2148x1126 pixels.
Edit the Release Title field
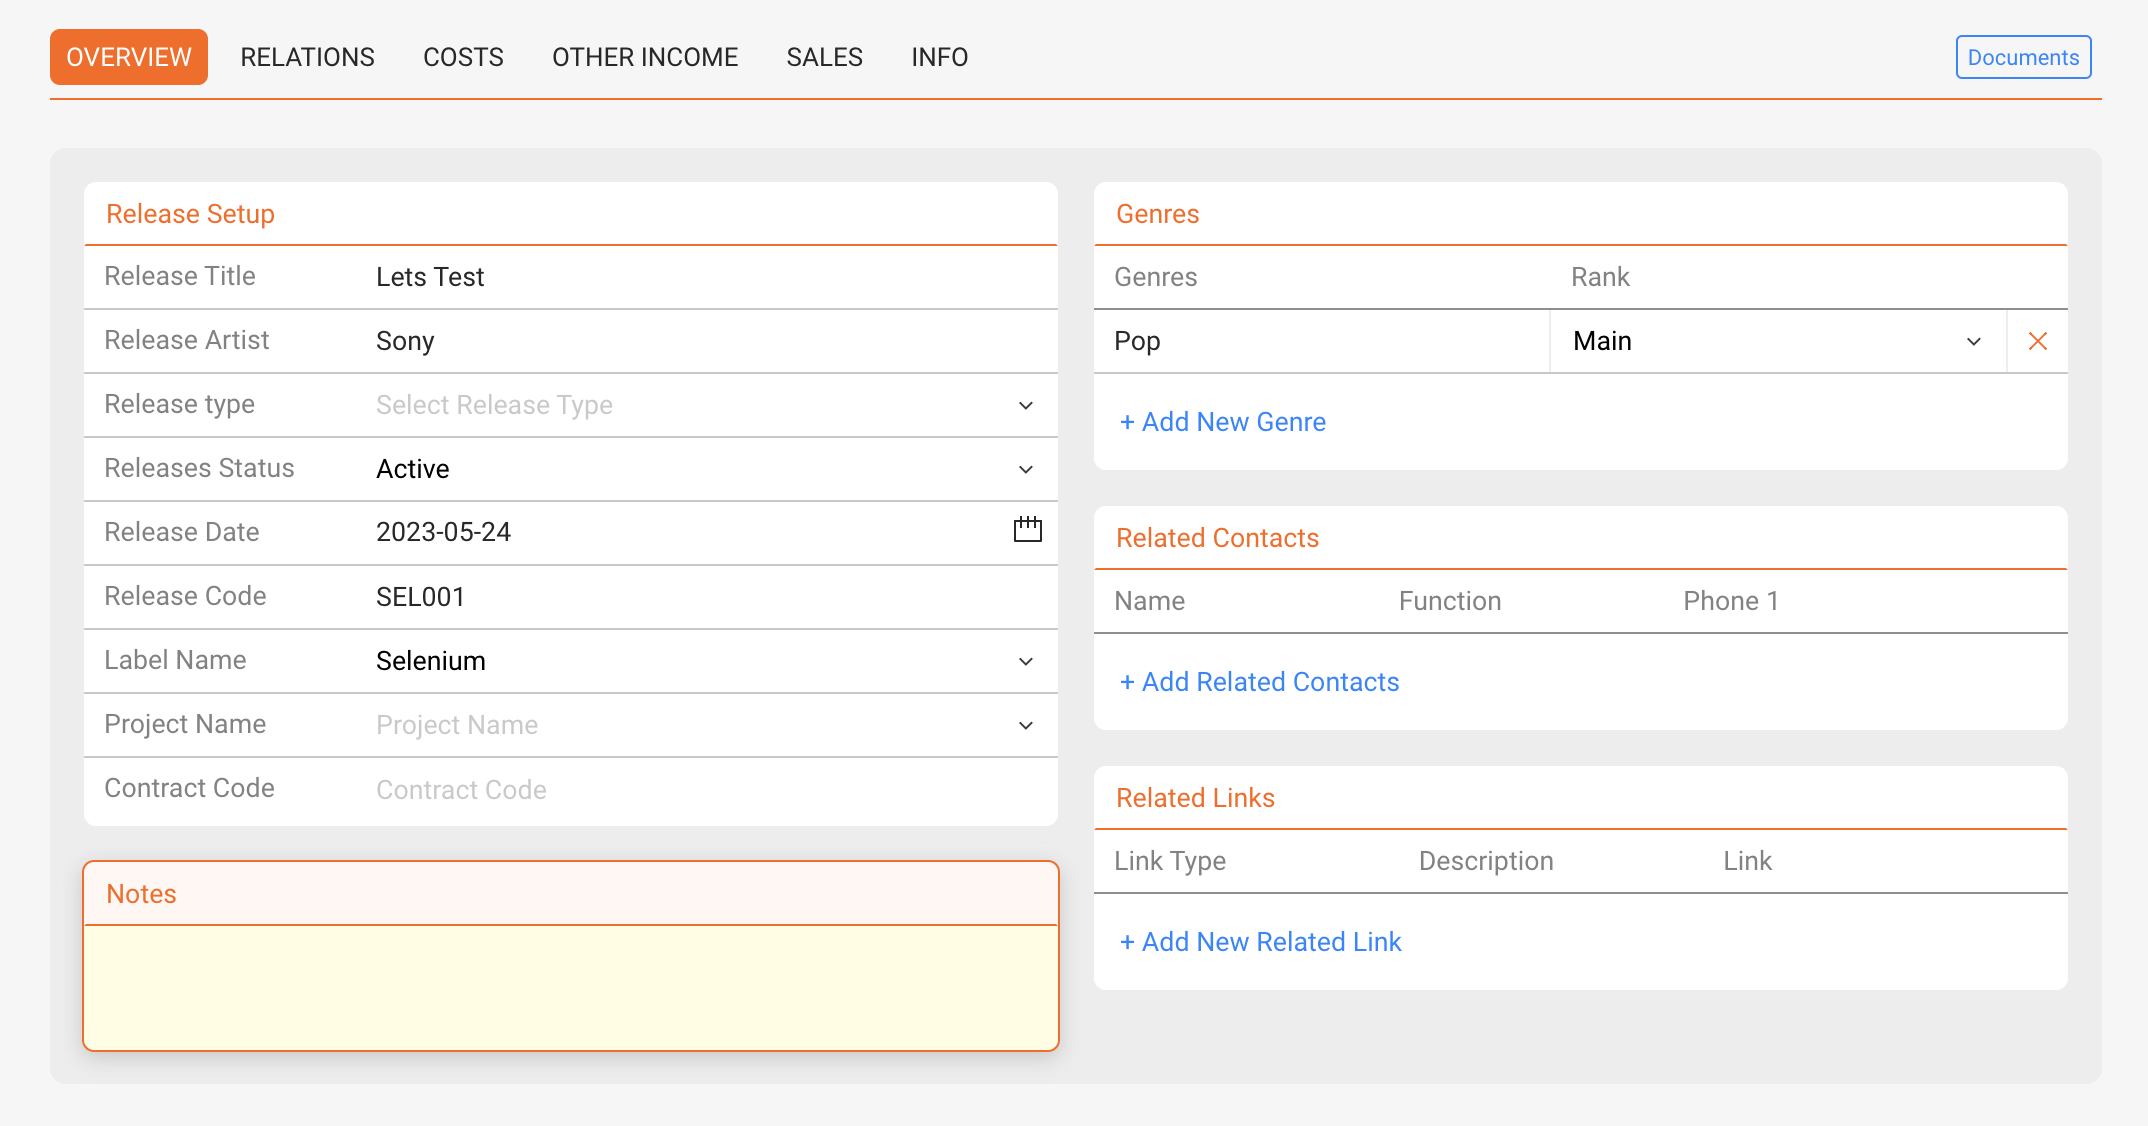coord(706,277)
